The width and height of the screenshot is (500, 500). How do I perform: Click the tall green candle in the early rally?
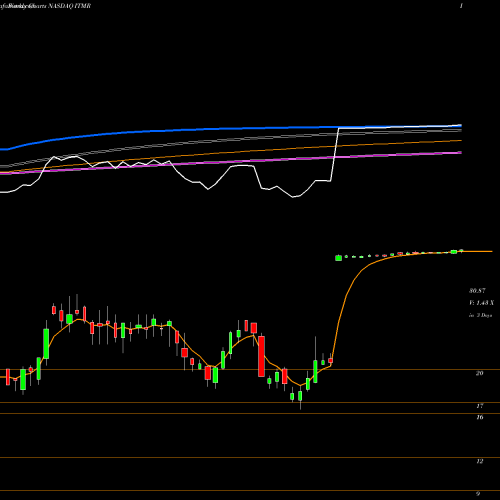[x=46, y=344]
